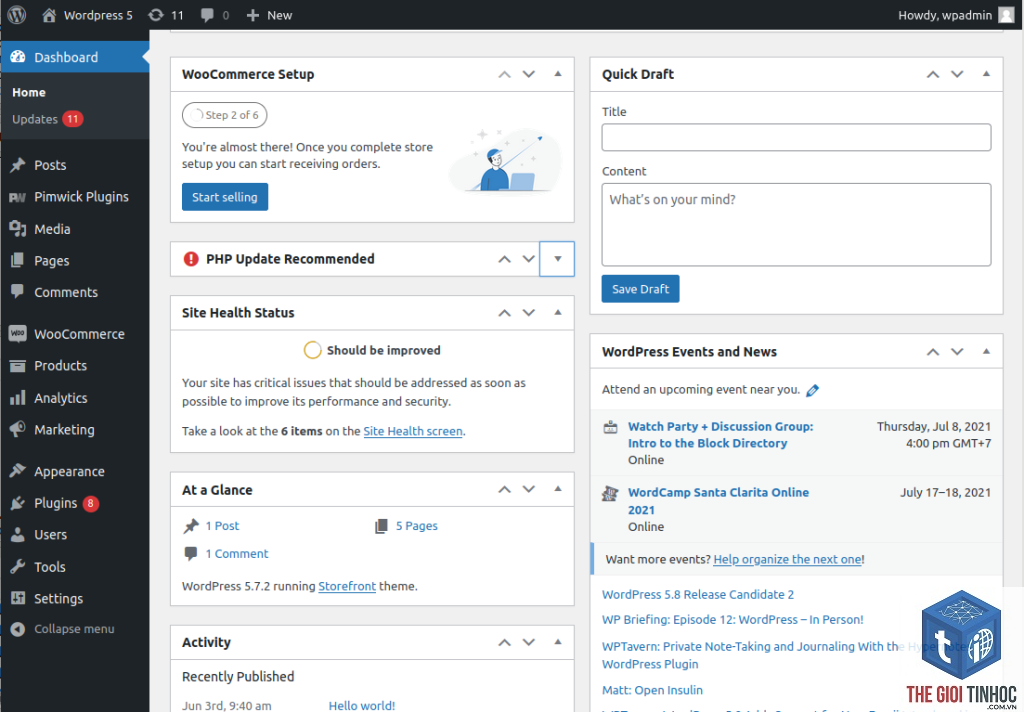The width and height of the screenshot is (1024, 712).
Task: Open WP Briefing: Episode 12 link
Action: point(732,619)
